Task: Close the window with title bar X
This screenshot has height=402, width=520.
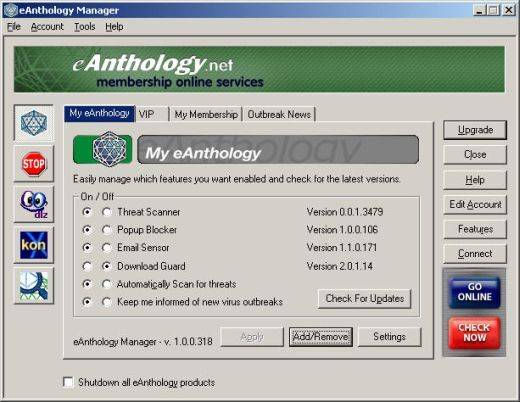Action: point(509,10)
